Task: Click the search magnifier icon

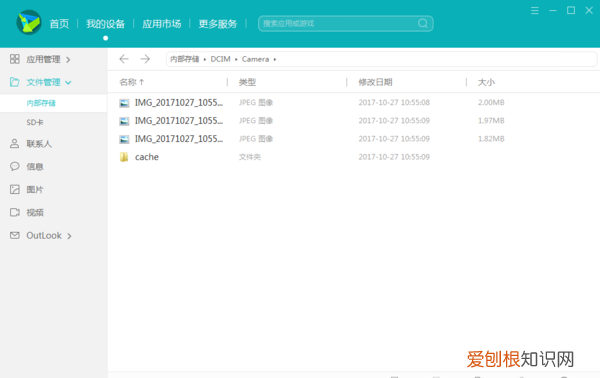Action: tap(422, 23)
